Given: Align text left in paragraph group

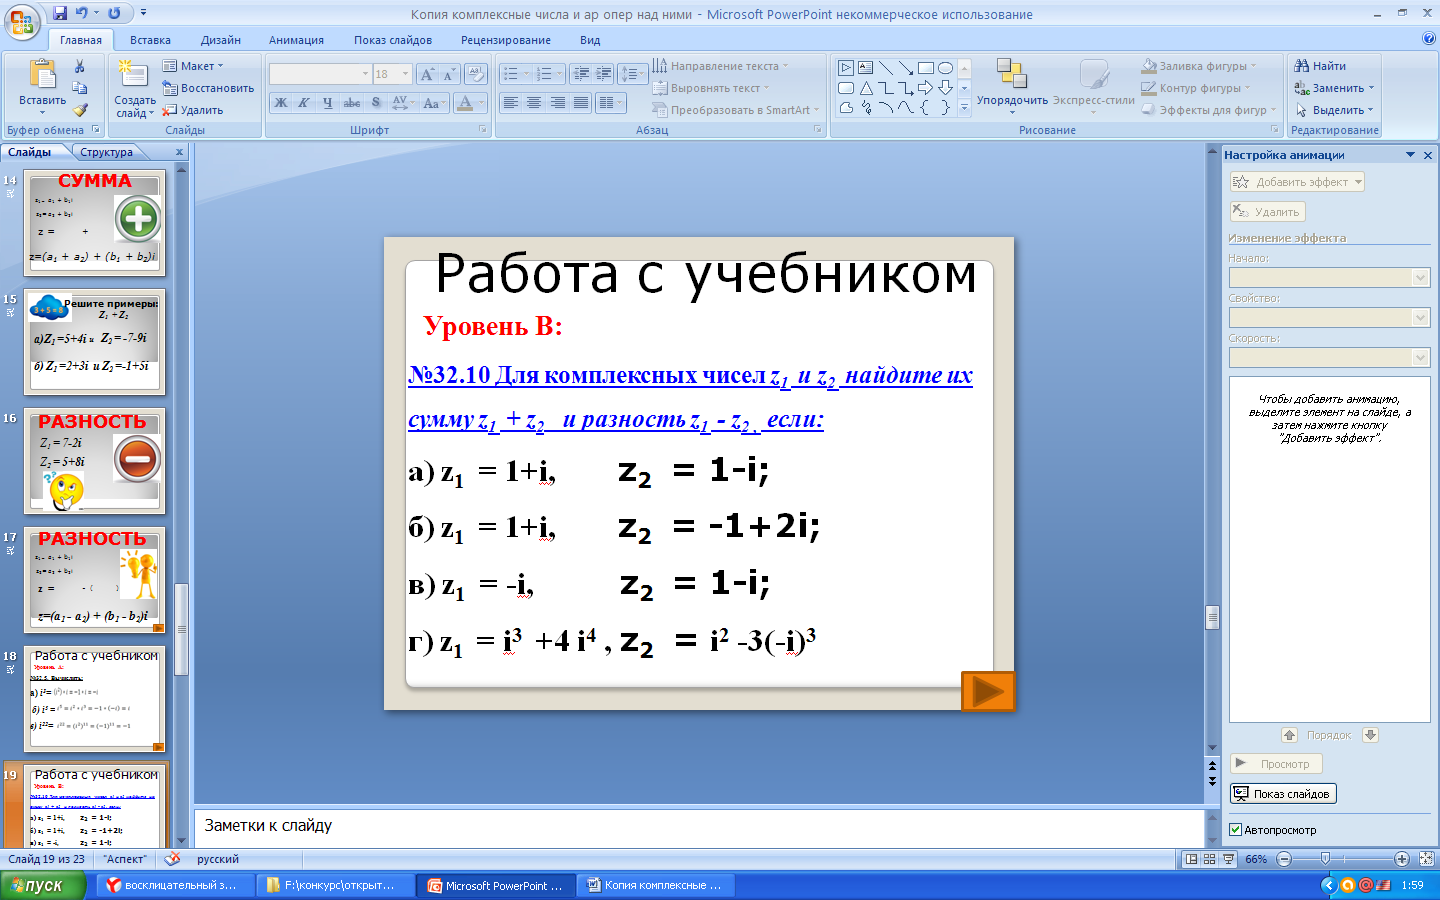Looking at the screenshot, I should coord(511,103).
